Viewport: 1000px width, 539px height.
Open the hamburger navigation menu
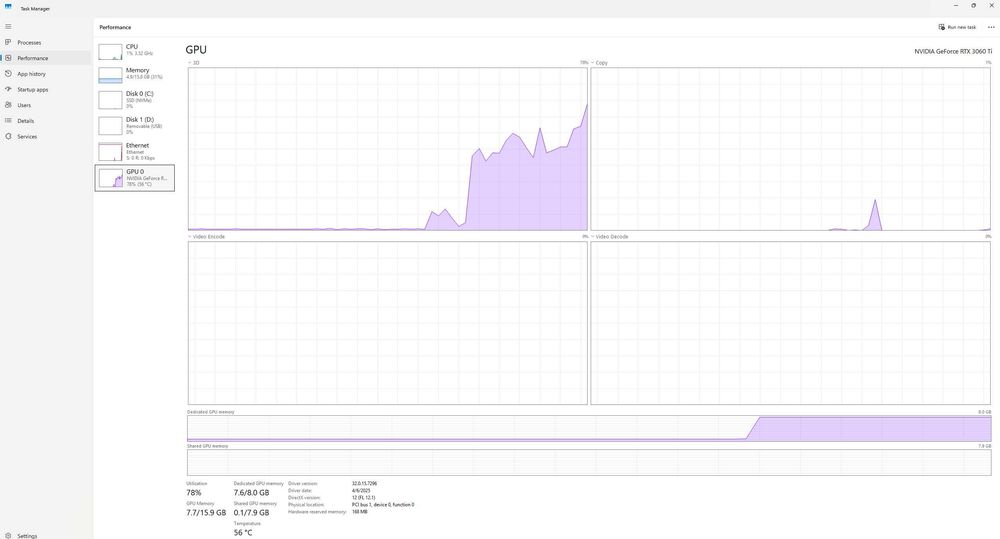[x=8, y=26]
